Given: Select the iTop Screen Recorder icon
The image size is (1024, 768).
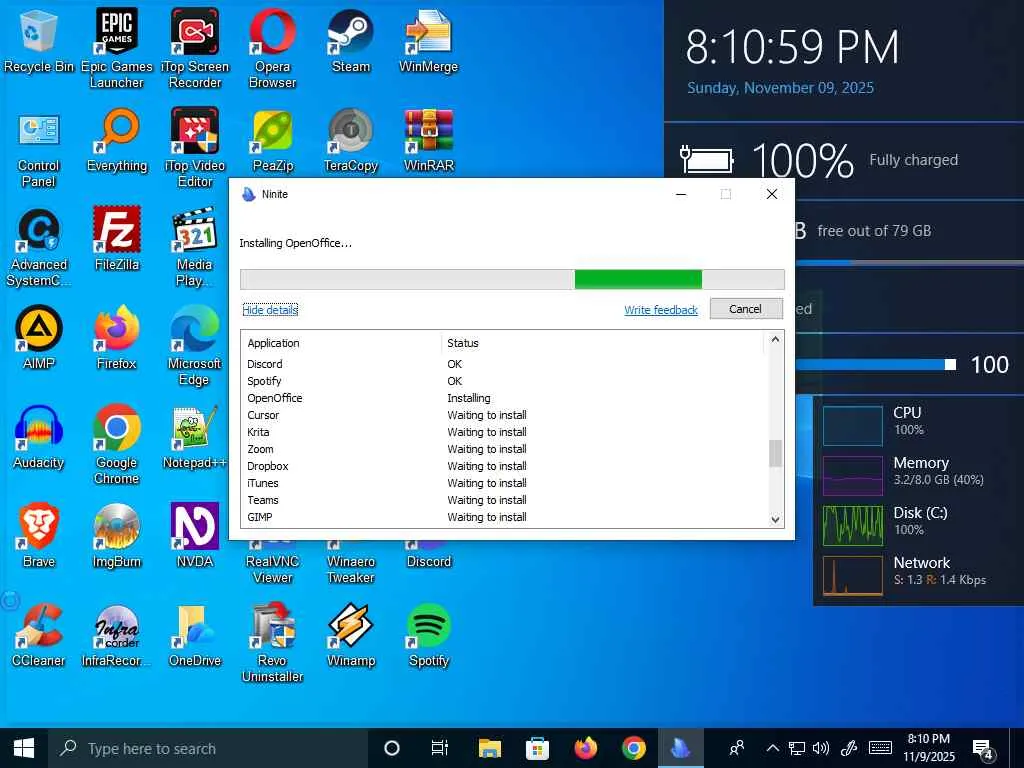Looking at the screenshot, I should click(195, 48).
